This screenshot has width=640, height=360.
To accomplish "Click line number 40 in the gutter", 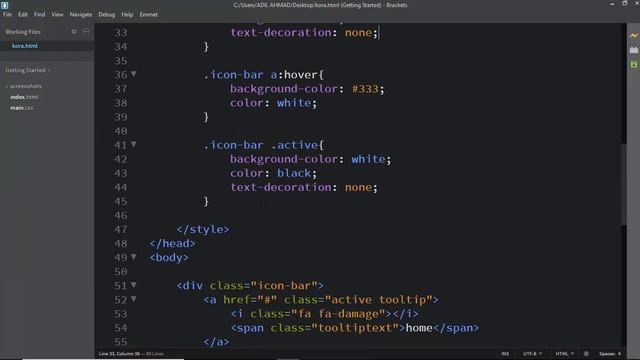I will (120, 131).
